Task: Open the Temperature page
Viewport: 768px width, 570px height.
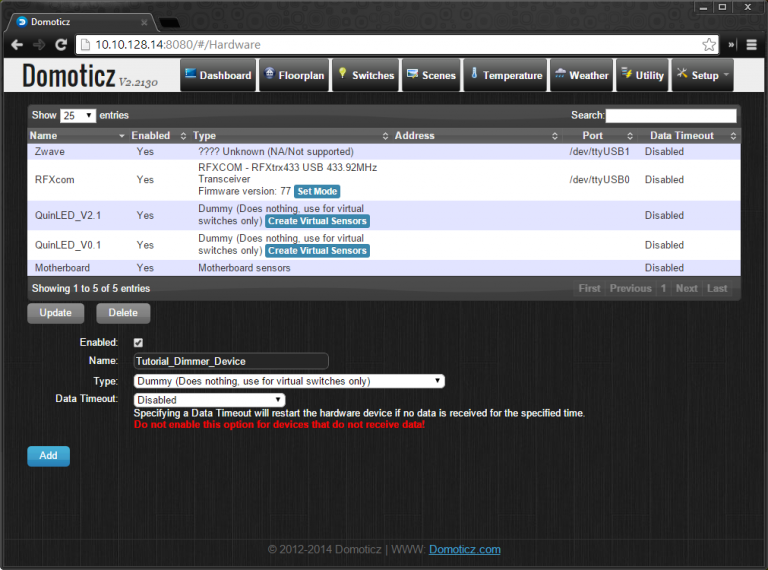Action: [505, 75]
